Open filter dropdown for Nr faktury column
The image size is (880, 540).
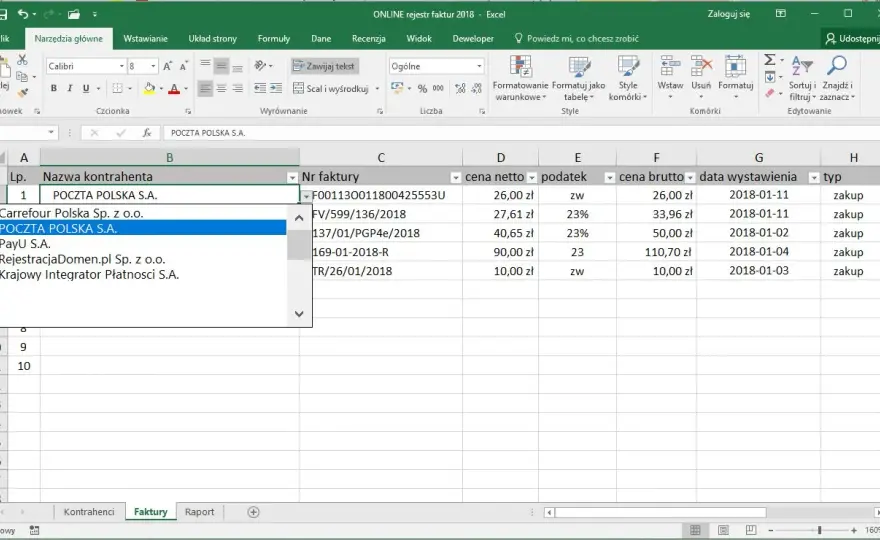(455, 177)
